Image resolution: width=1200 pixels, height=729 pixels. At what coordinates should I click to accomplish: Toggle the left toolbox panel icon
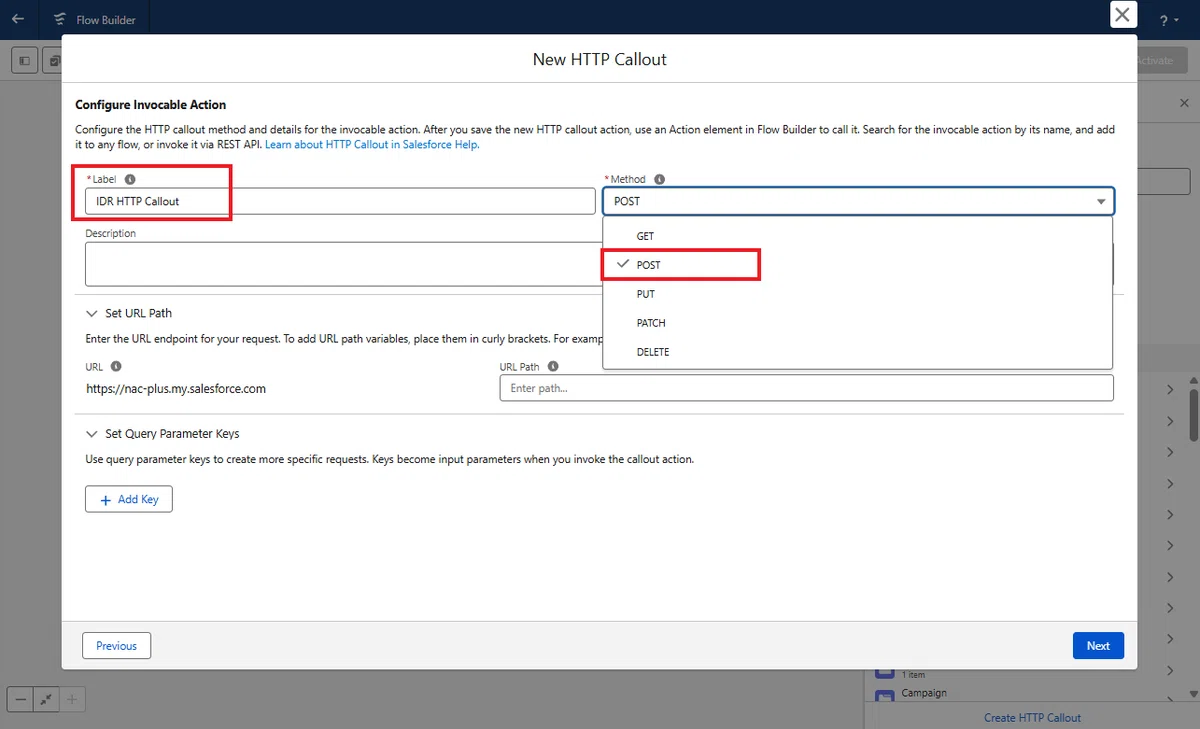click(x=25, y=61)
